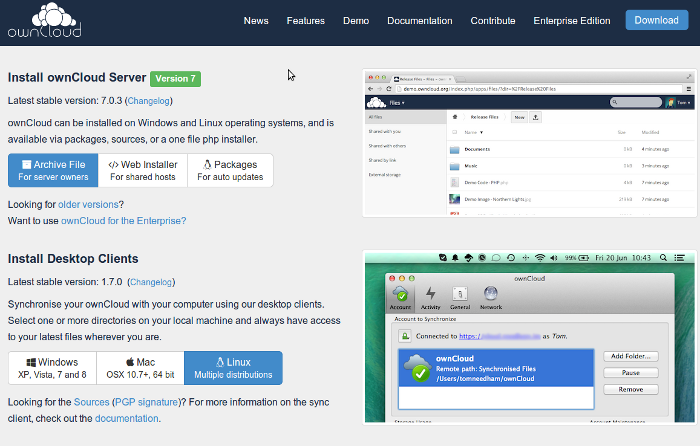Open the desktop client Changelog link for 1.7.0

151,282
